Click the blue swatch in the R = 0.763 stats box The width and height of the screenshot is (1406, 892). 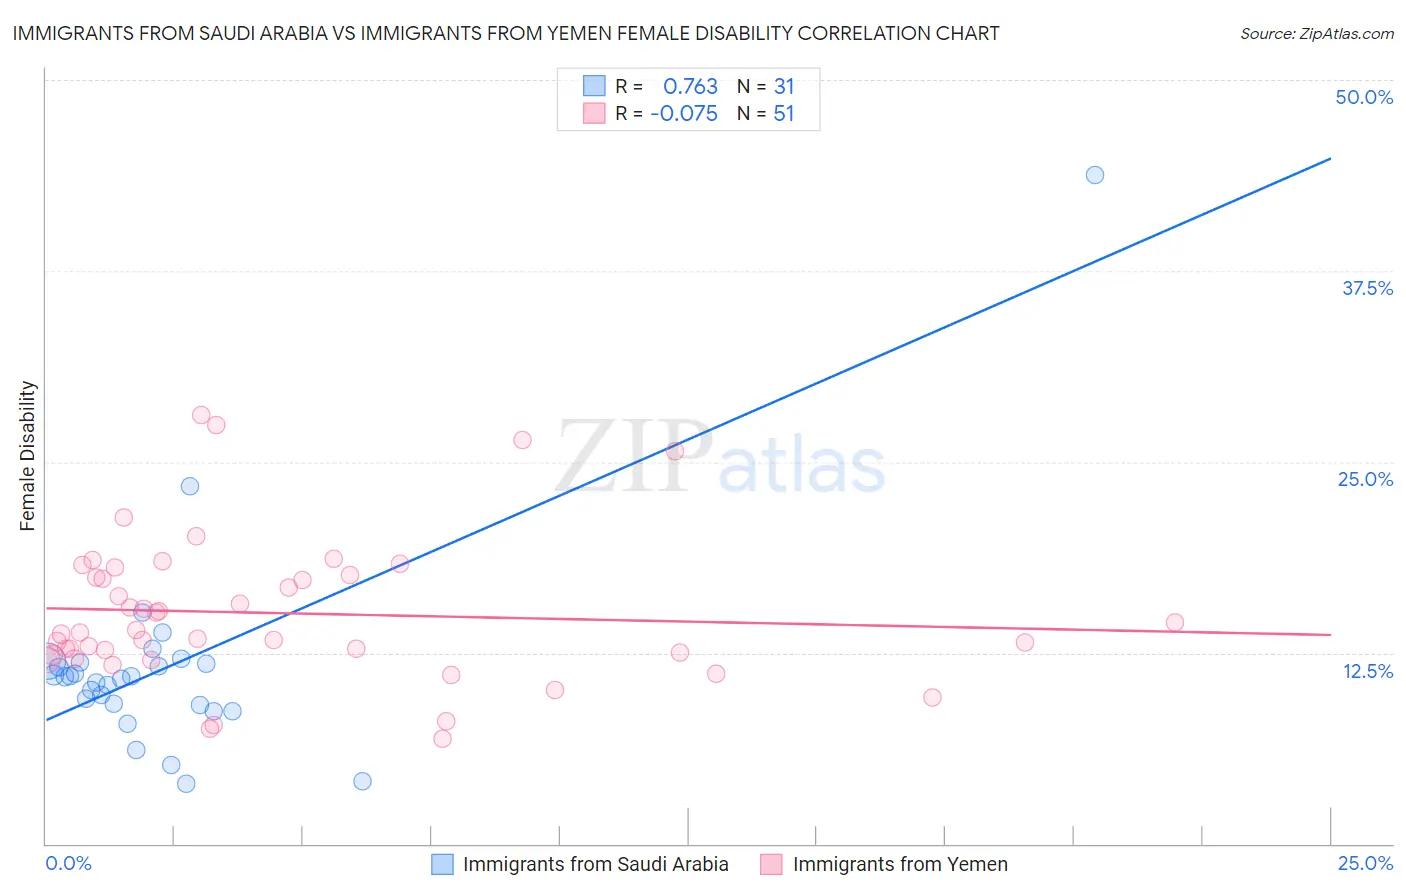pyautogui.click(x=594, y=86)
